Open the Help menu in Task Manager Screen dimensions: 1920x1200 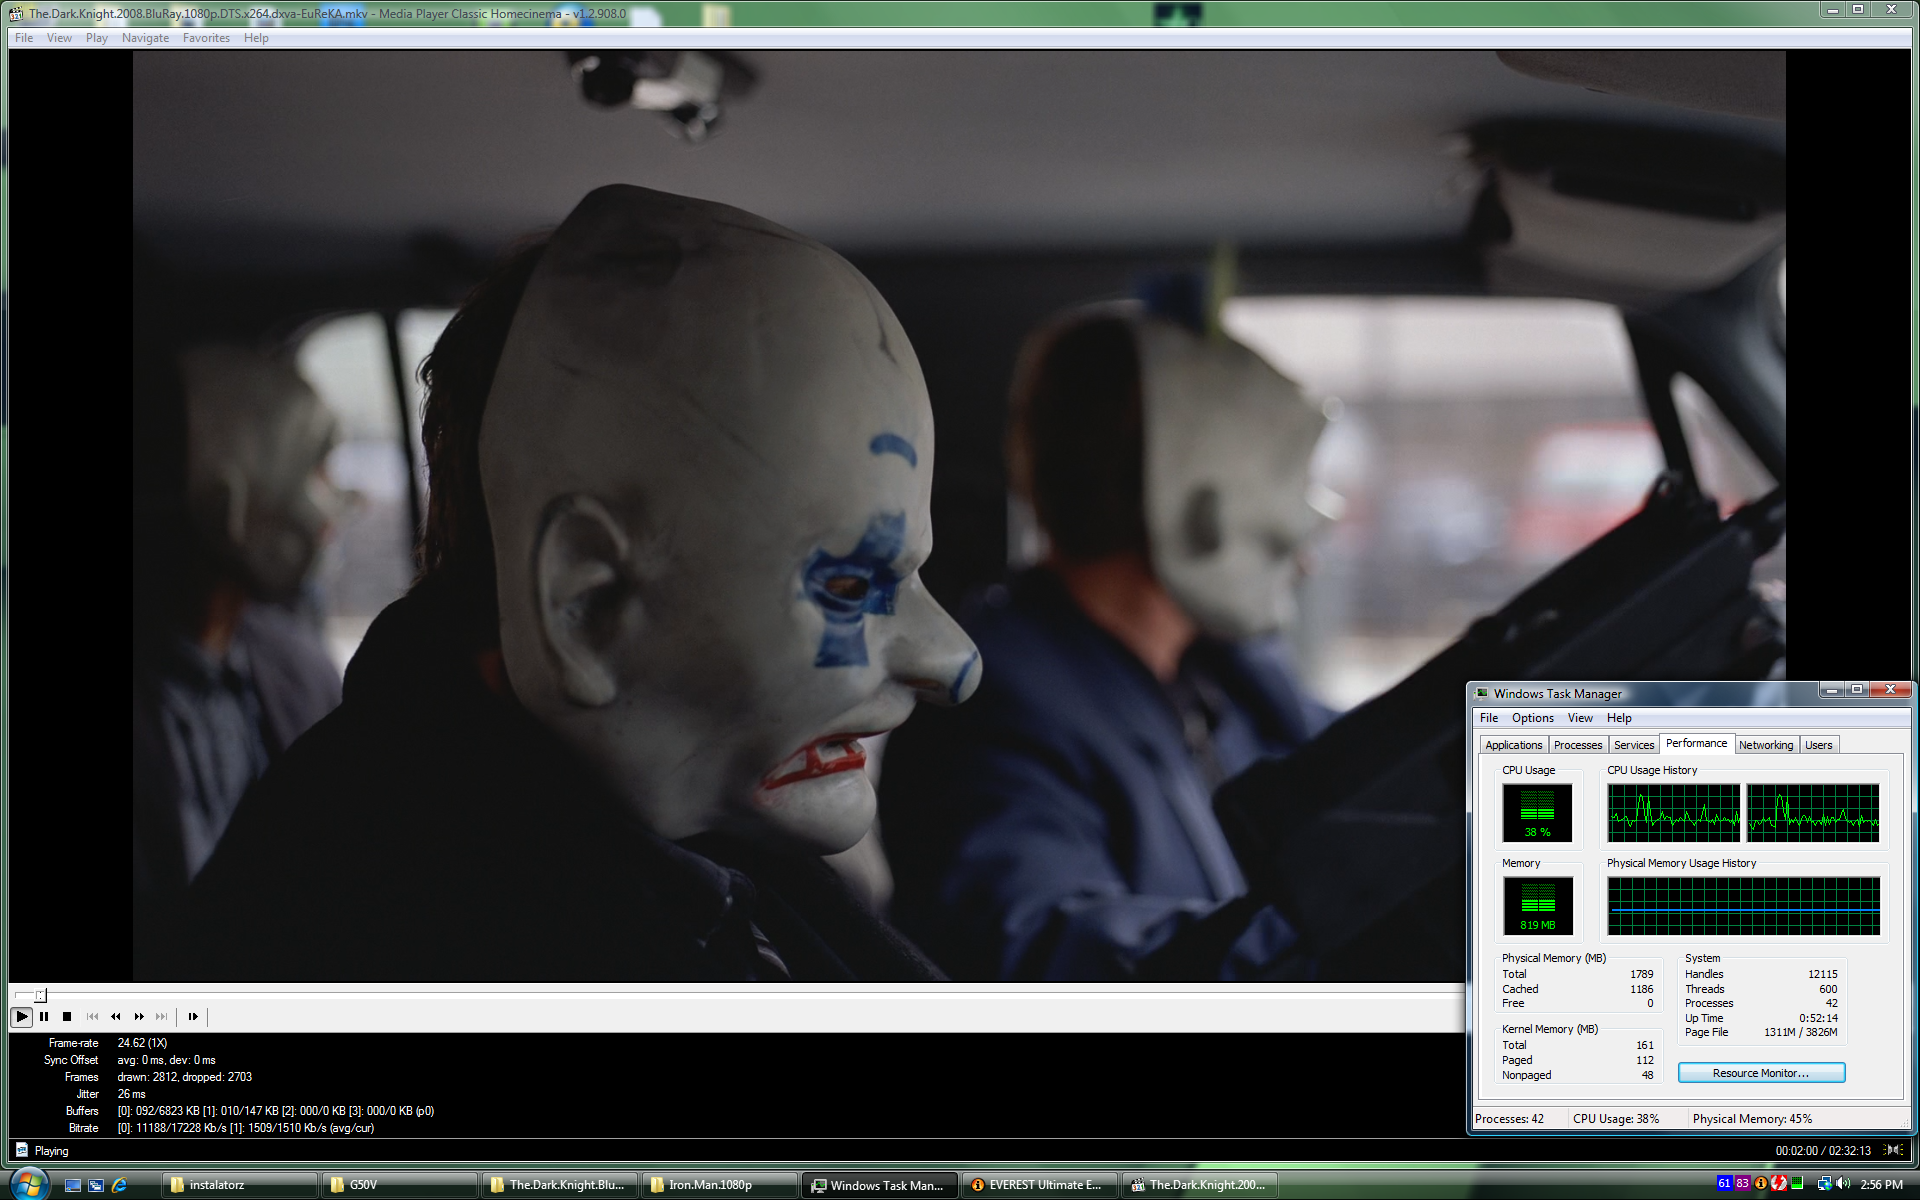(1619, 718)
